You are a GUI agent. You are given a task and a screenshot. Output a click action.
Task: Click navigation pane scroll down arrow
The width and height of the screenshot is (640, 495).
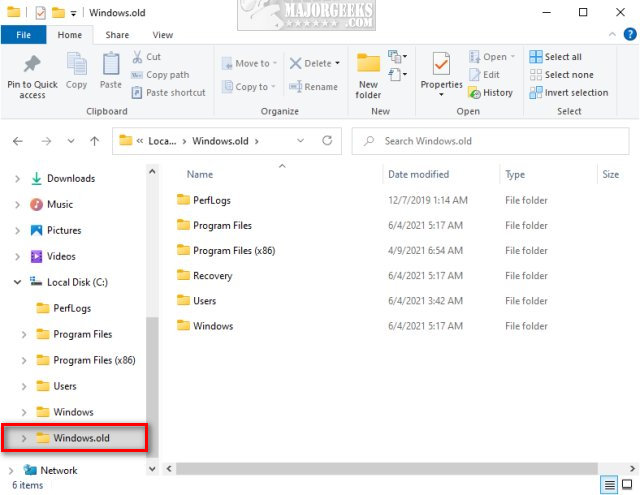(152, 469)
